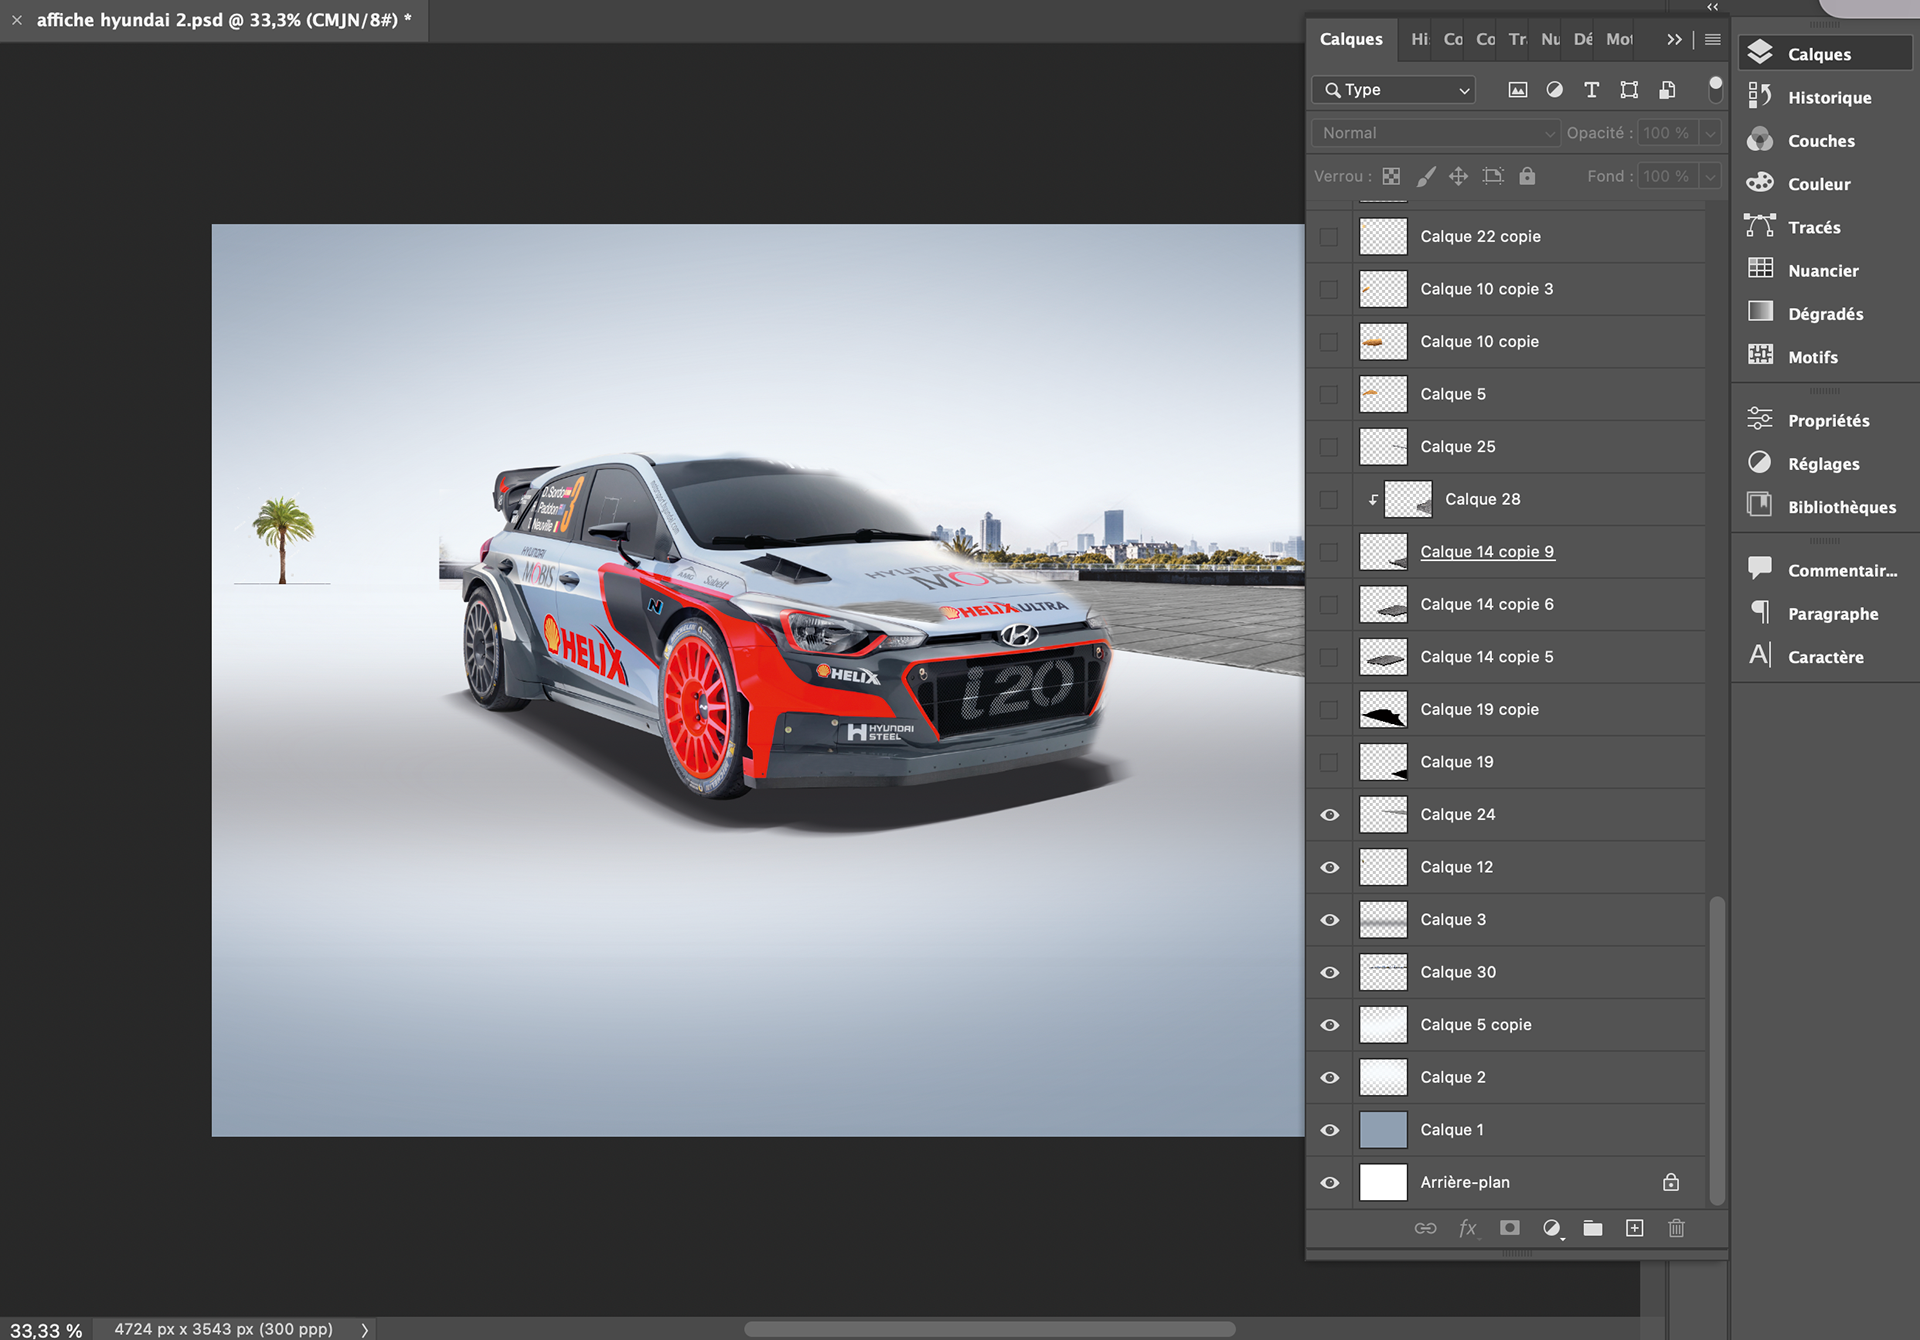Expand the hidden panel tabs chevron
This screenshot has height=1340, width=1920.
[1674, 40]
